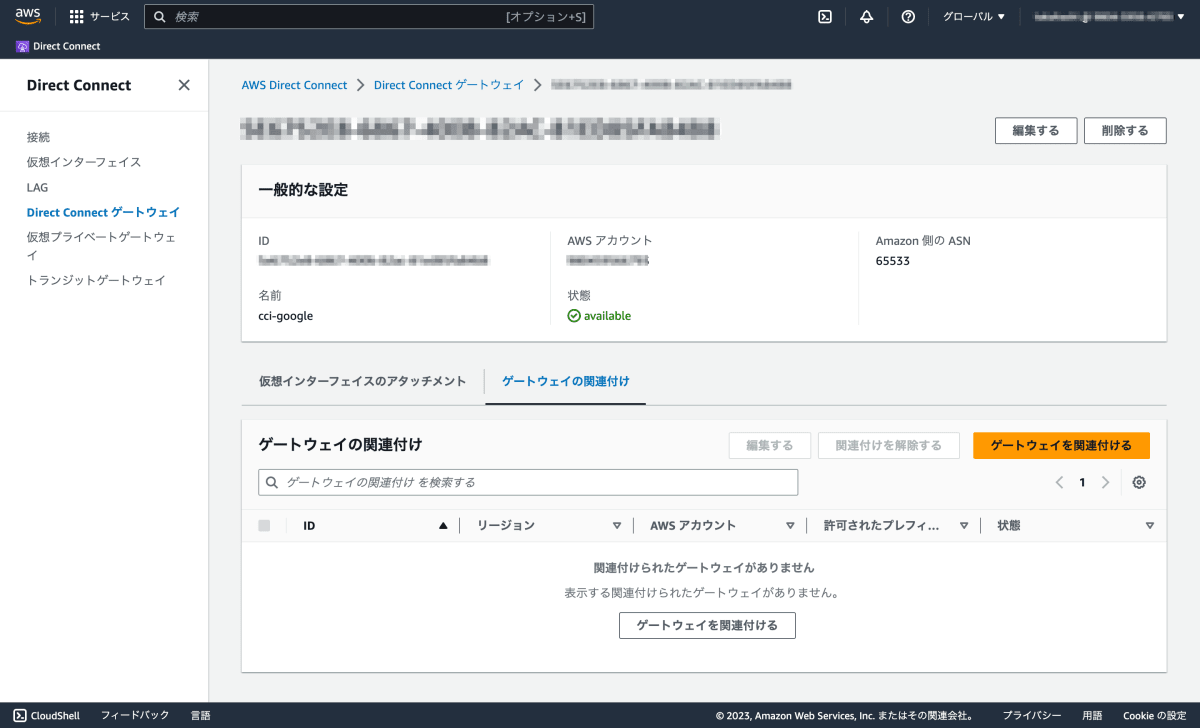Open the グローバル region dropdown
This screenshot has height=728, width=1200.
pos(974,17)
